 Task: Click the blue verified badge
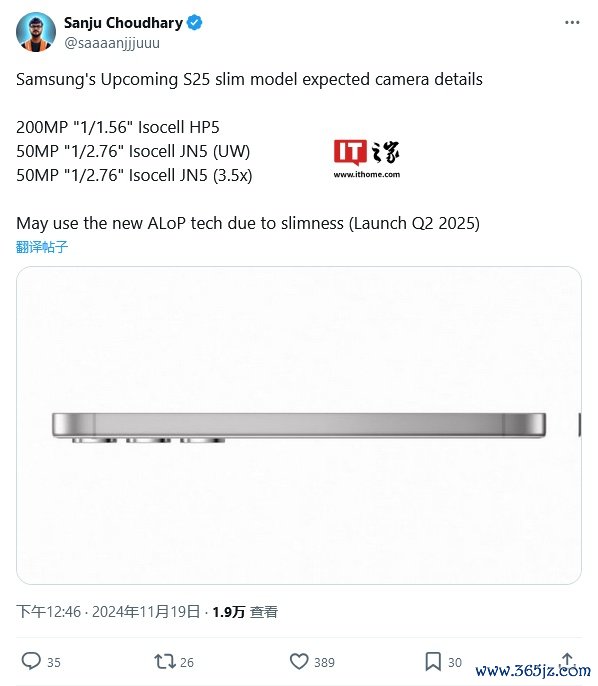pyautogui.click(x=194, y=22)
